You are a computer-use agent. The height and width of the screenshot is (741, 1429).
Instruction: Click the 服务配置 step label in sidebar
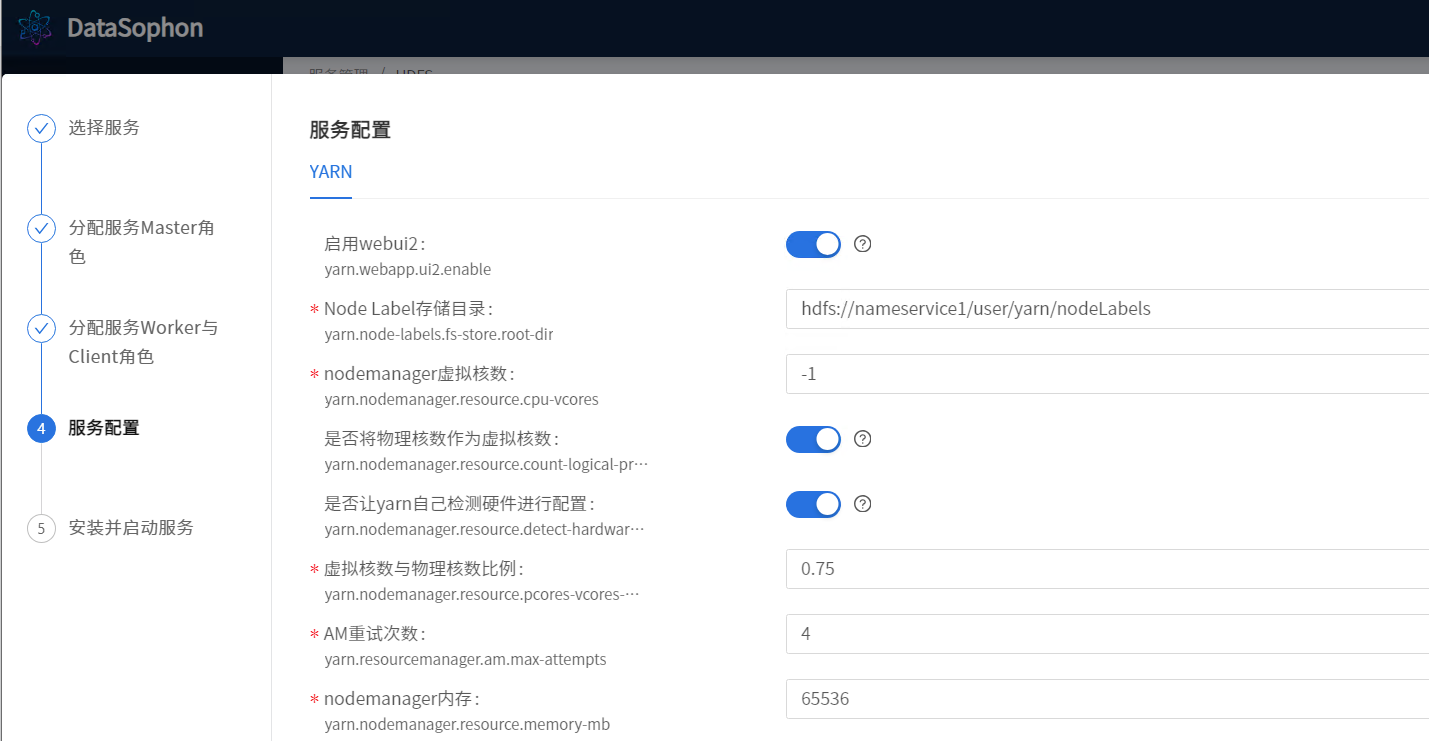pos(104,428)
